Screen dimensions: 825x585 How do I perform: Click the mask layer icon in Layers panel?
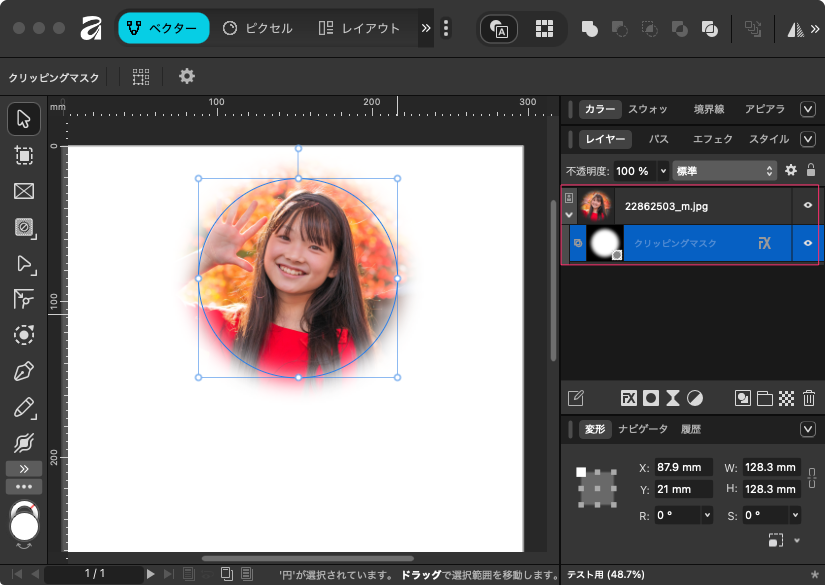pyautogui.click(x=651, y=398)
